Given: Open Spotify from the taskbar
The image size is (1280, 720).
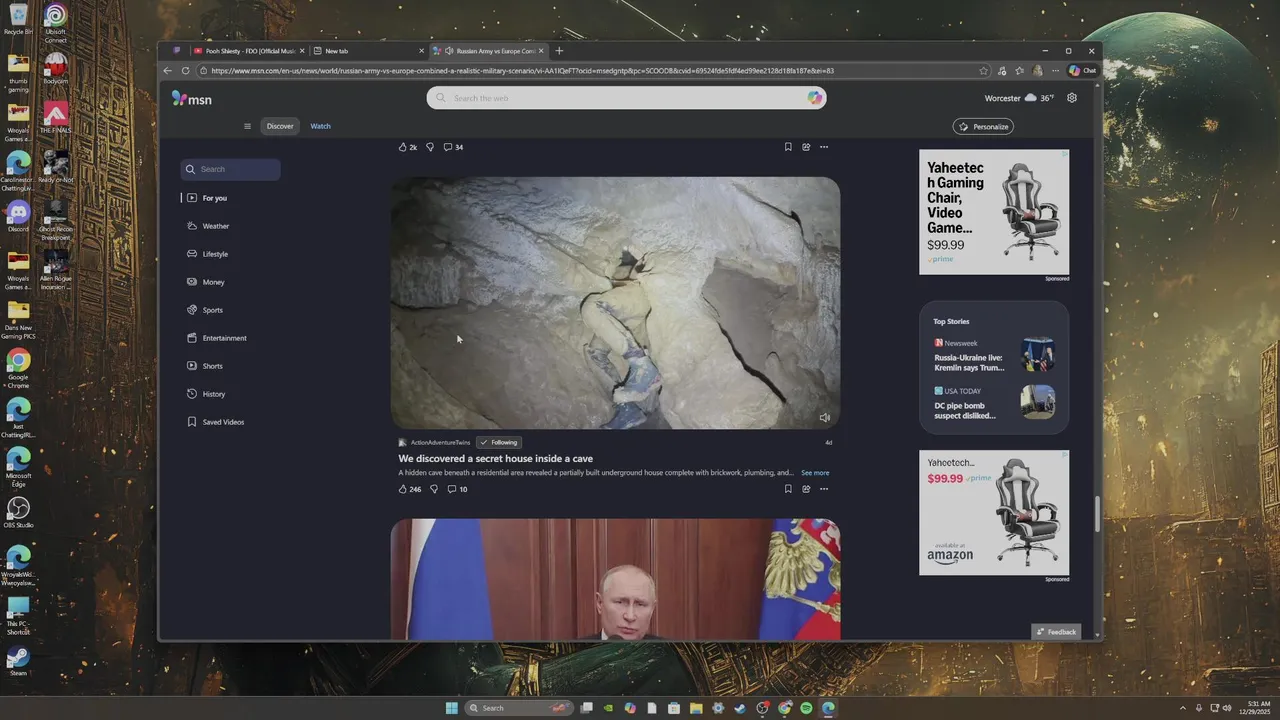Looking at the screenshot, I should [x=806, y=708].
